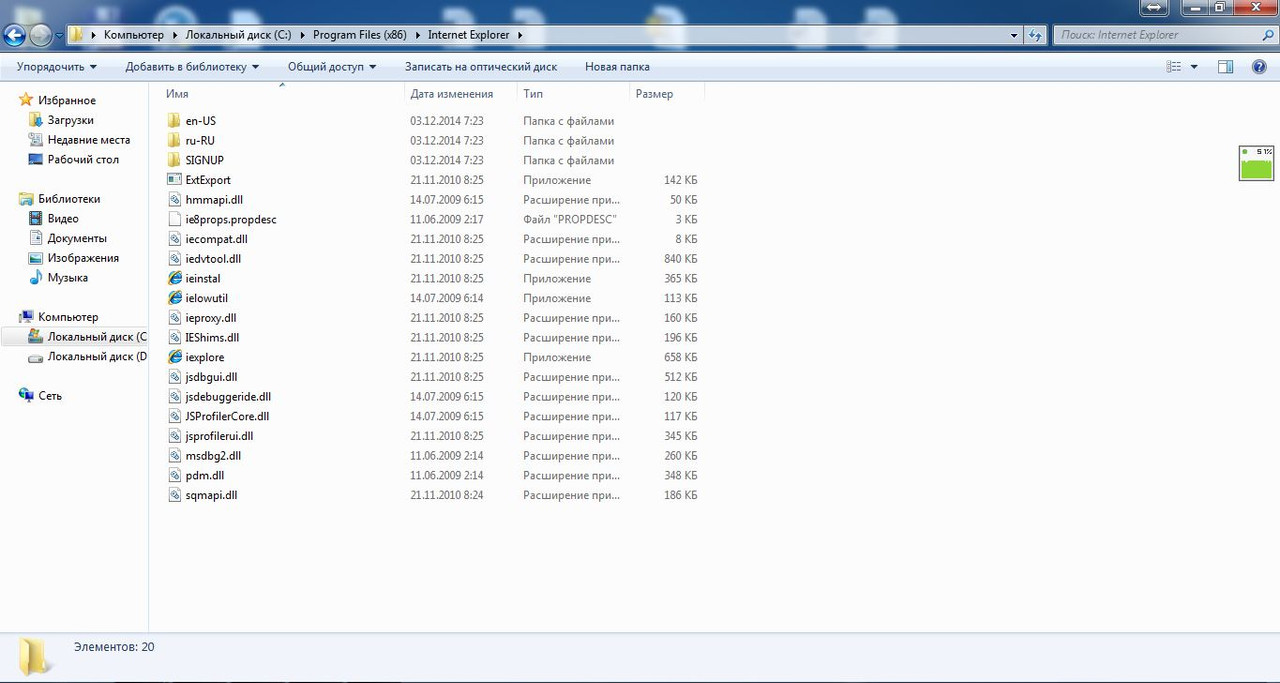Select the jsdebuggeride.dll file icon
The image size is (1280, 683).
pos(175,396)
